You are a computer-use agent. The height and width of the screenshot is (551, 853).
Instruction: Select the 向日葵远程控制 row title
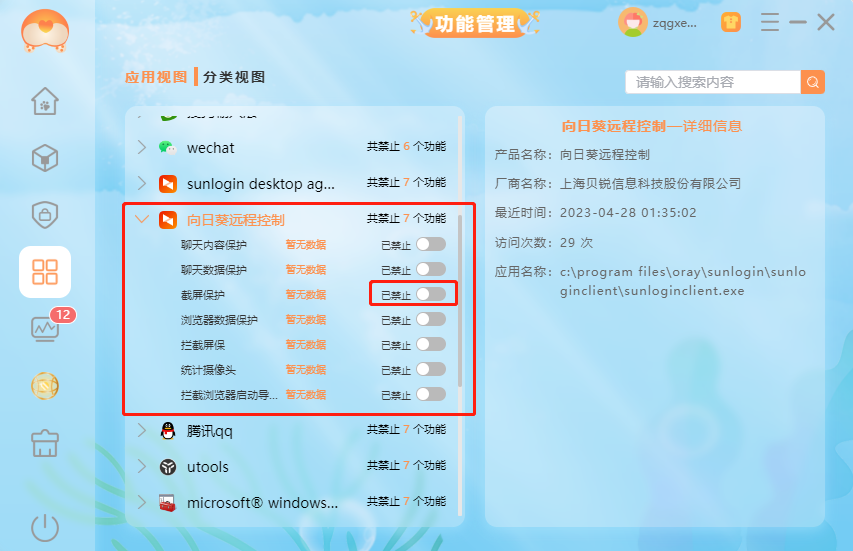[236, 220]
